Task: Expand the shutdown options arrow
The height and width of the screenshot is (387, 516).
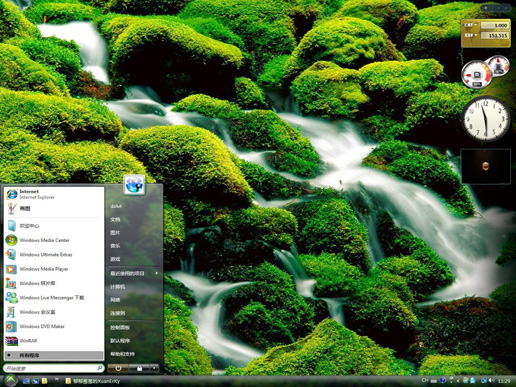Action: [x=154, y=368]
